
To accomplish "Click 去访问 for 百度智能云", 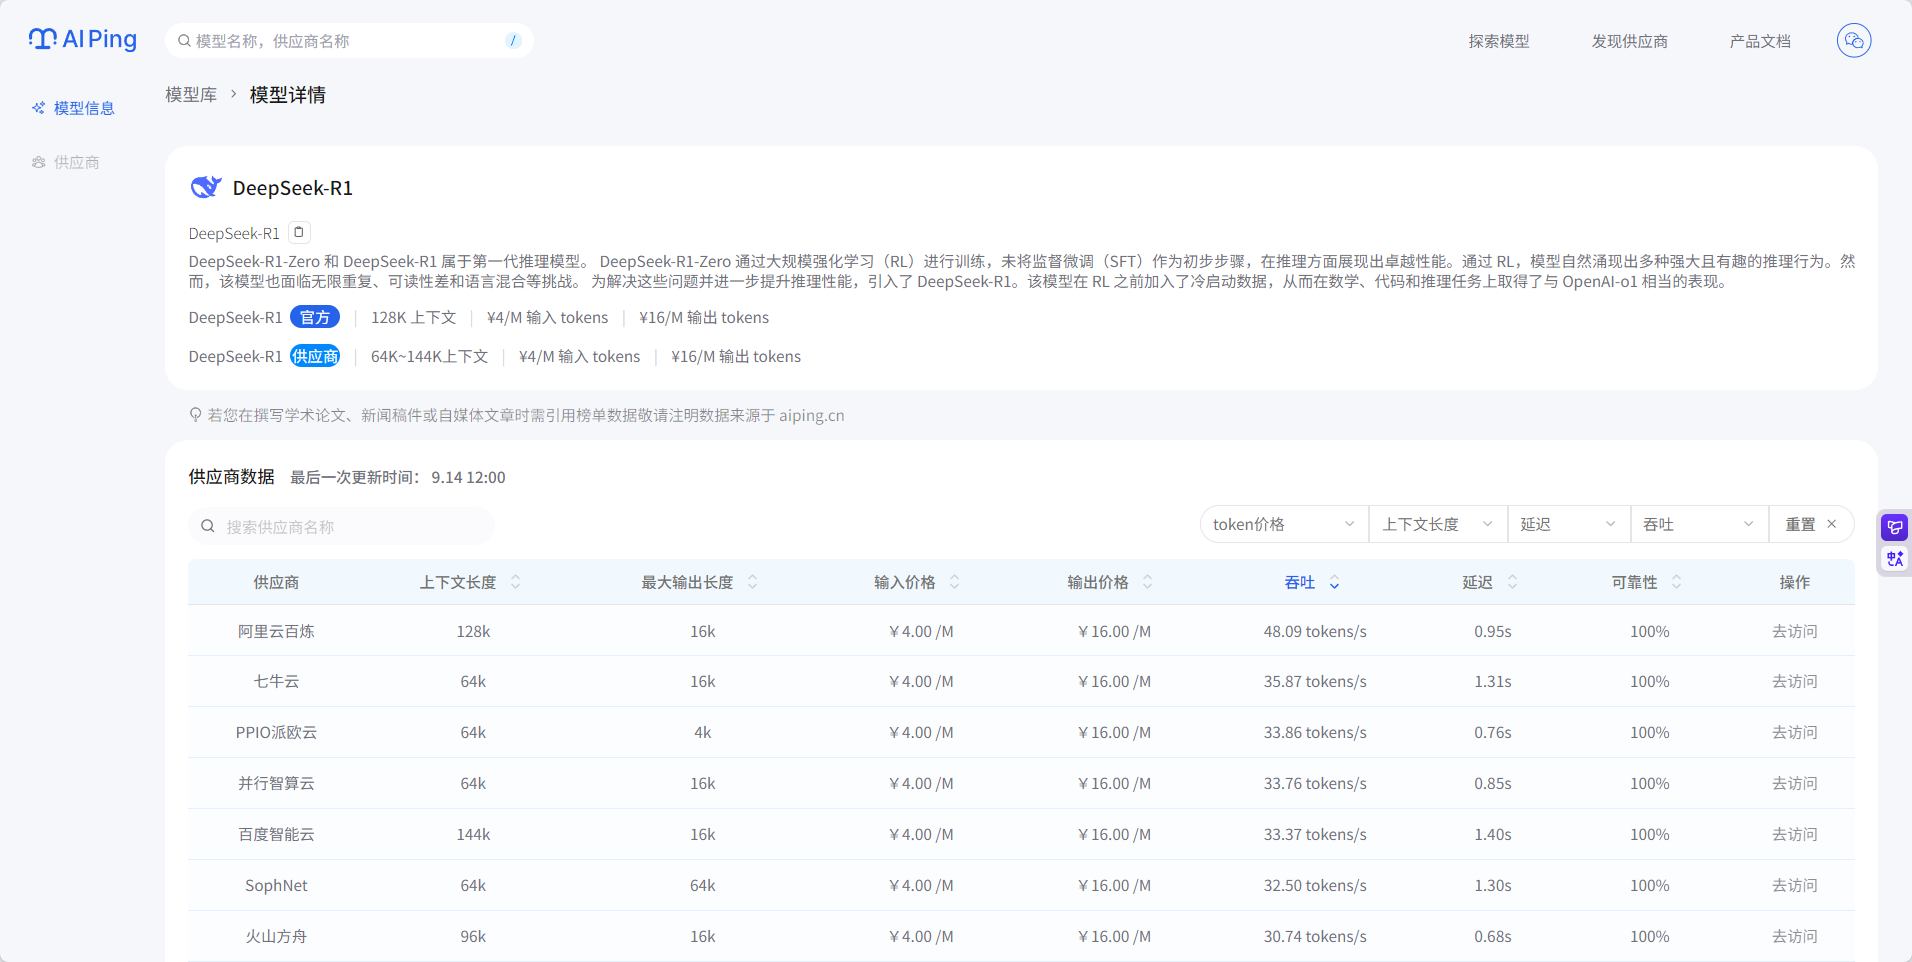I will (x=1794, y=834).
